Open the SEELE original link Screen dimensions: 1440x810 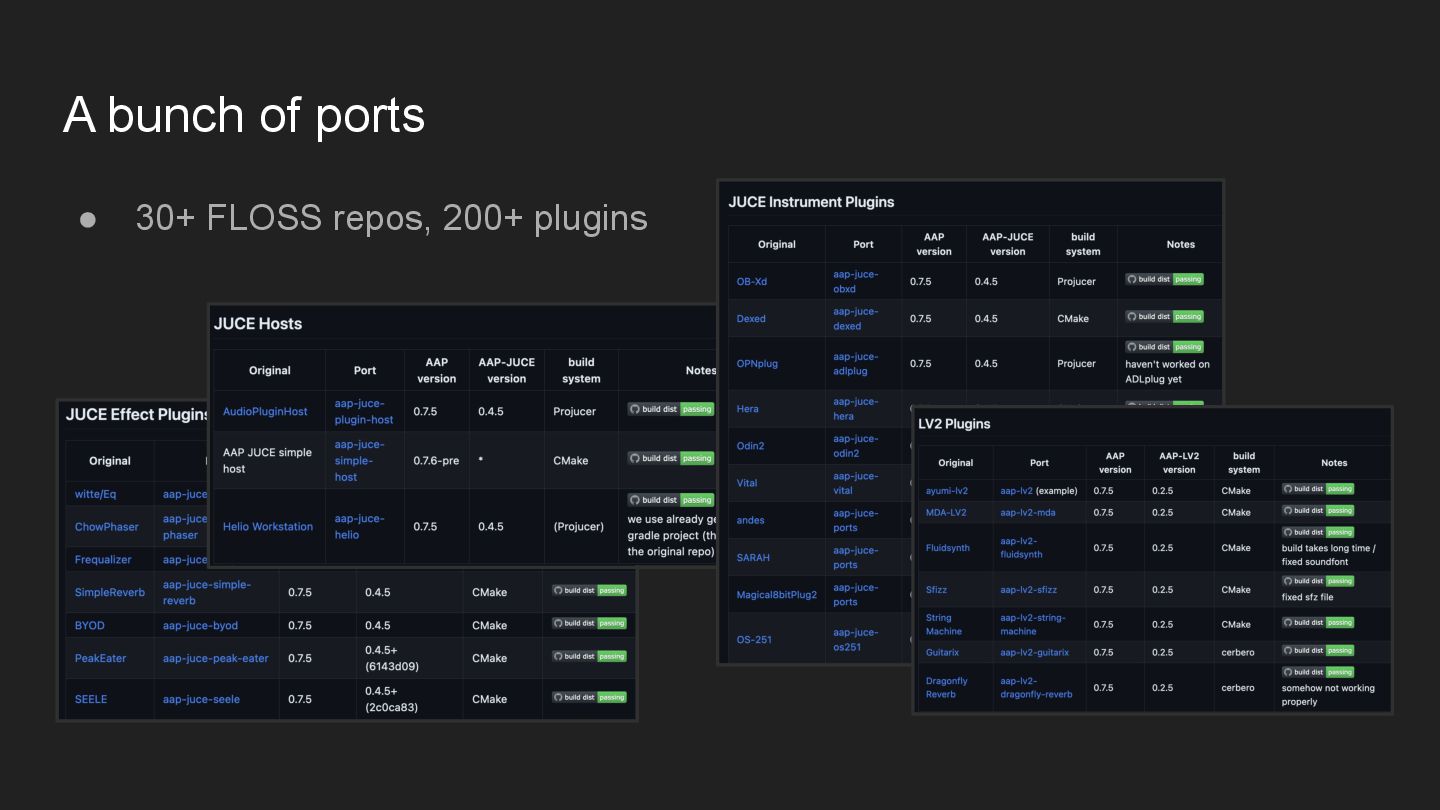pos(91,699)
